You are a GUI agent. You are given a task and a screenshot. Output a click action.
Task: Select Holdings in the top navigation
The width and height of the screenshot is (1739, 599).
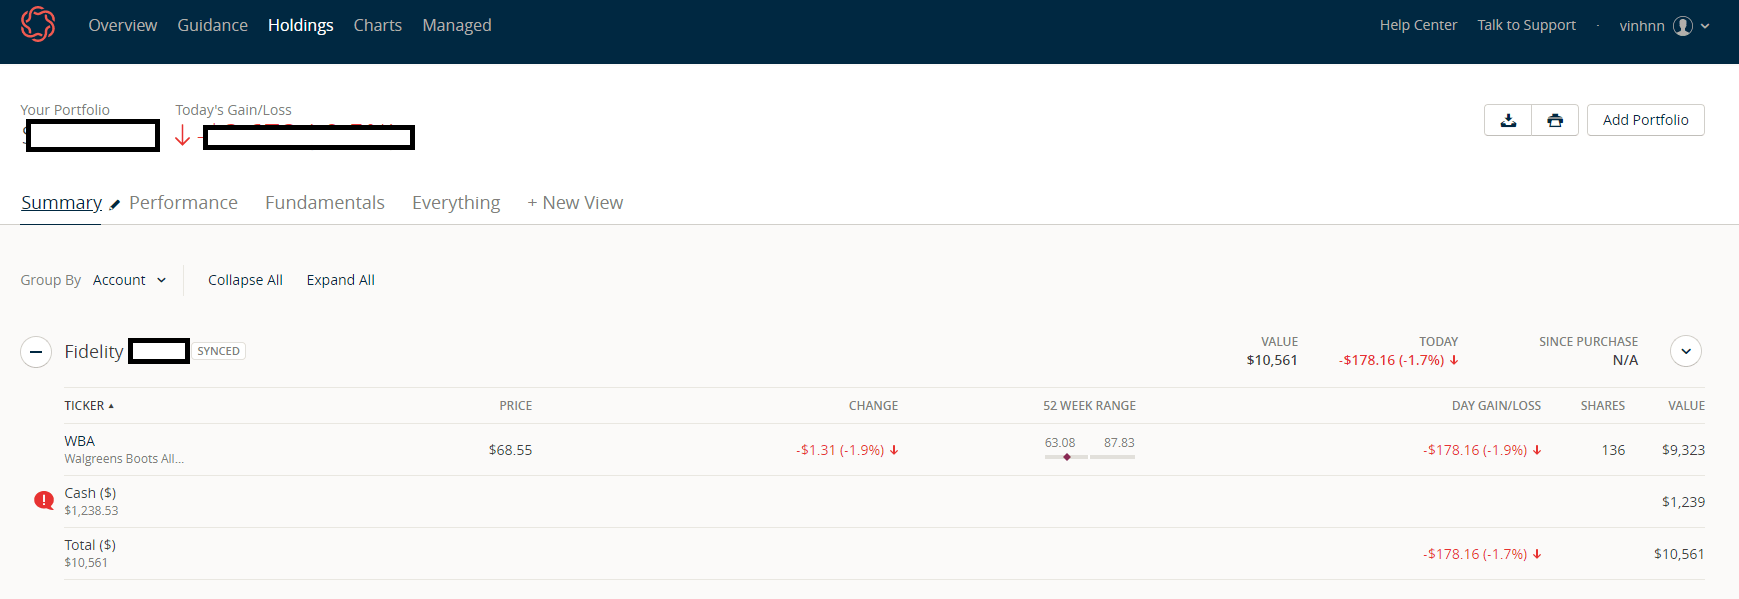[301, 25]
